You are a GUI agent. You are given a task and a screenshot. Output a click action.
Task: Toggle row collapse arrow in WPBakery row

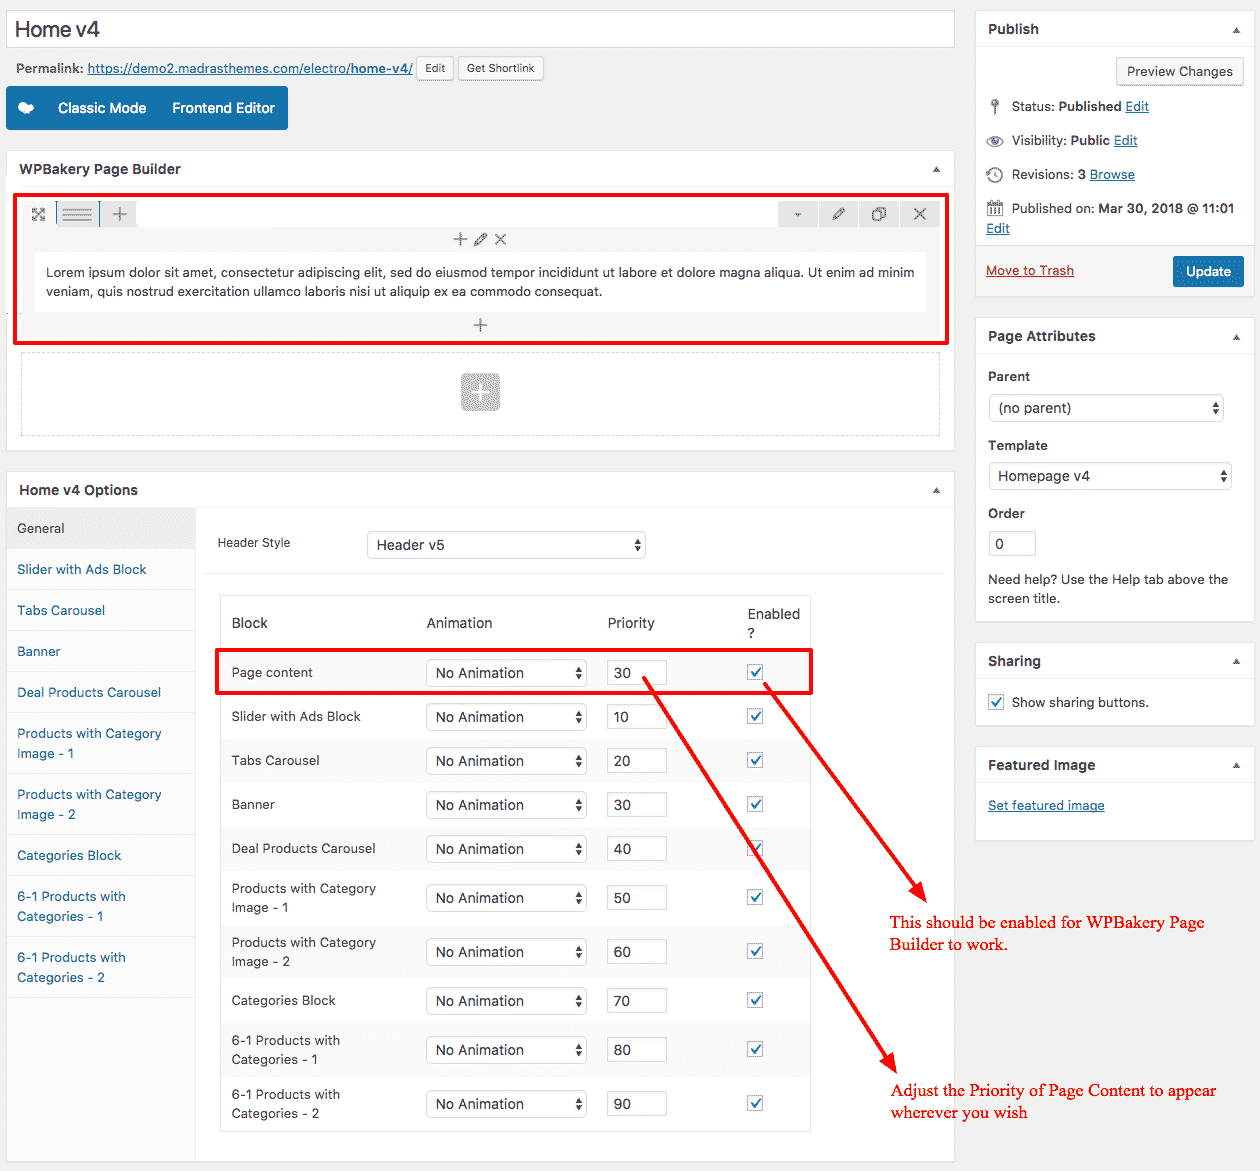click(x=797, y=214)
